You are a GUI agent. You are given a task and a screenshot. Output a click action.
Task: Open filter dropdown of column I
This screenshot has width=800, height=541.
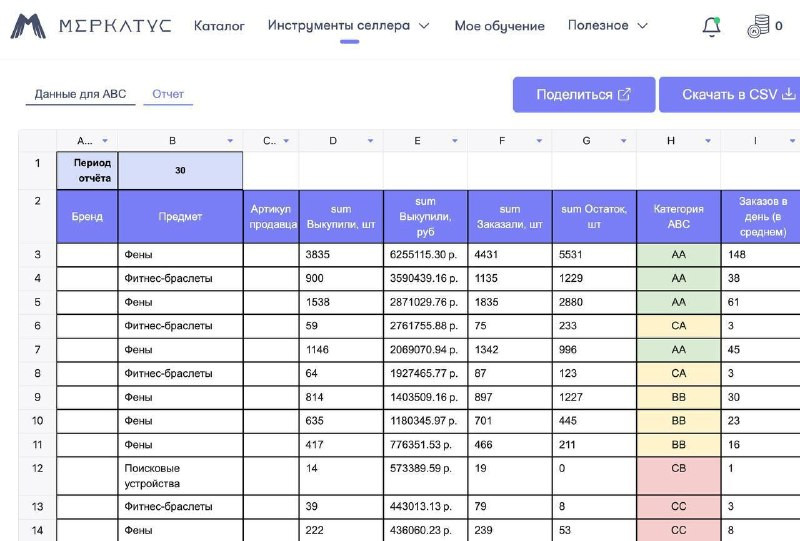(x=792, y=141)
